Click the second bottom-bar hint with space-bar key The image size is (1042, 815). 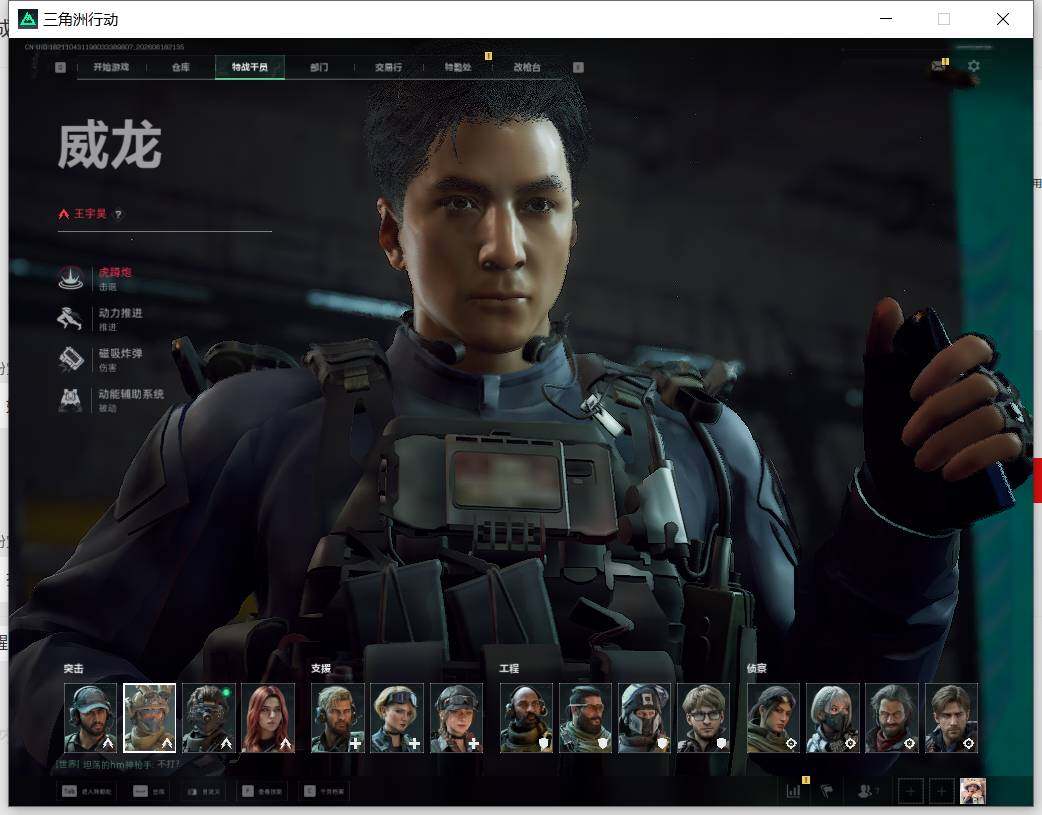[150, 792]
